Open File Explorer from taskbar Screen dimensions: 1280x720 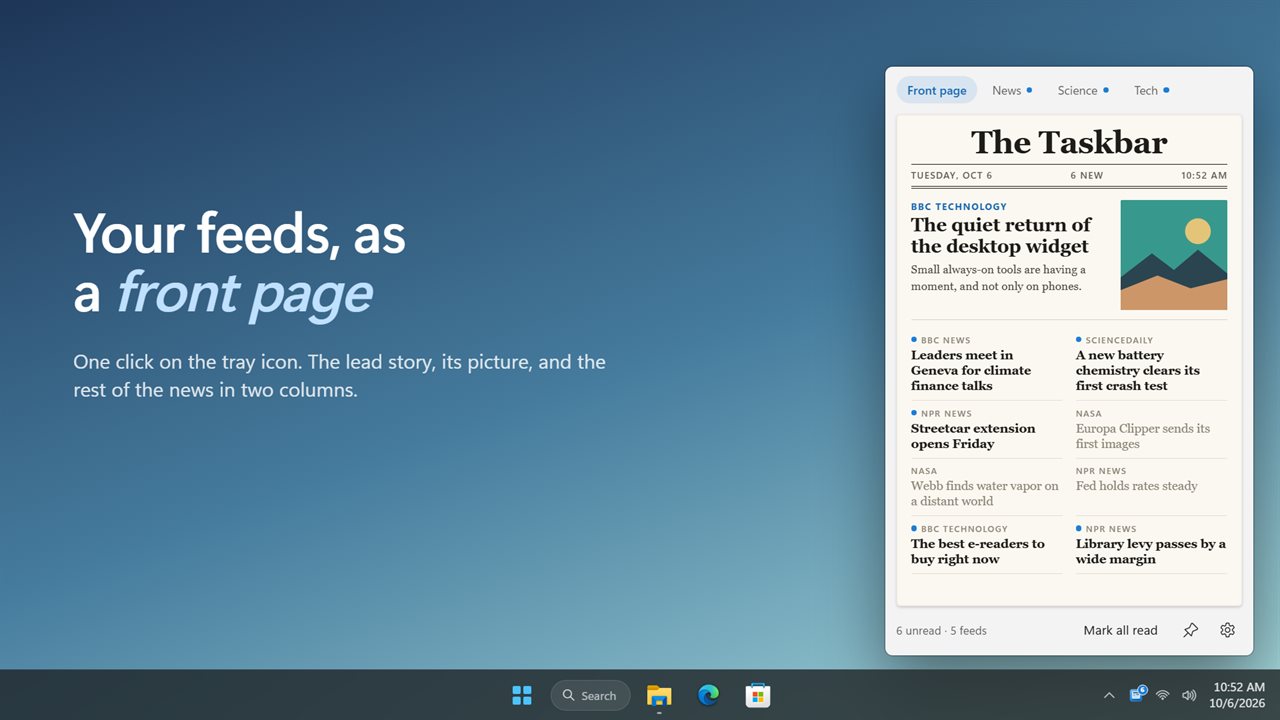pyautogui.click(x=659, y=695)
